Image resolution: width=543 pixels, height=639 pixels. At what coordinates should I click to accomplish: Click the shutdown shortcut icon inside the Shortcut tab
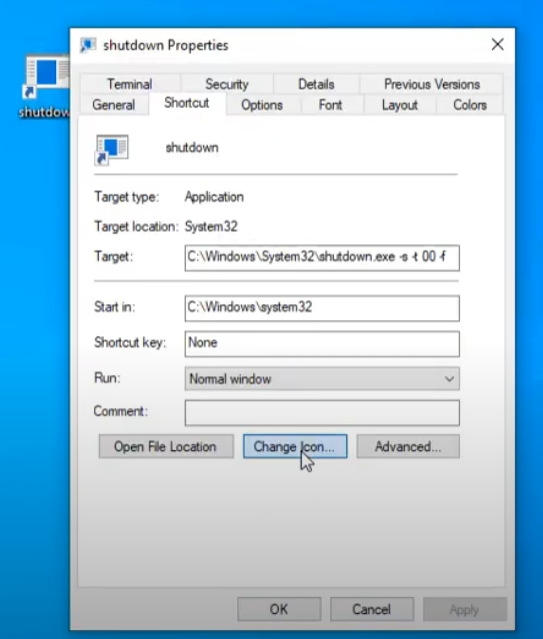[111, 150]
